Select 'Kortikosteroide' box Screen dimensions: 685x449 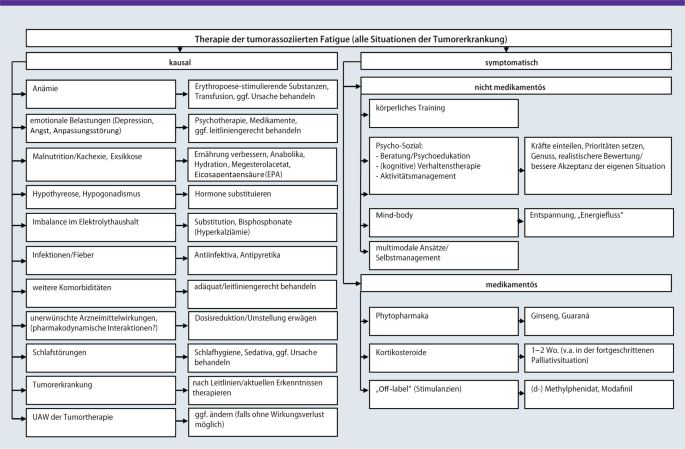coord(444,358)
